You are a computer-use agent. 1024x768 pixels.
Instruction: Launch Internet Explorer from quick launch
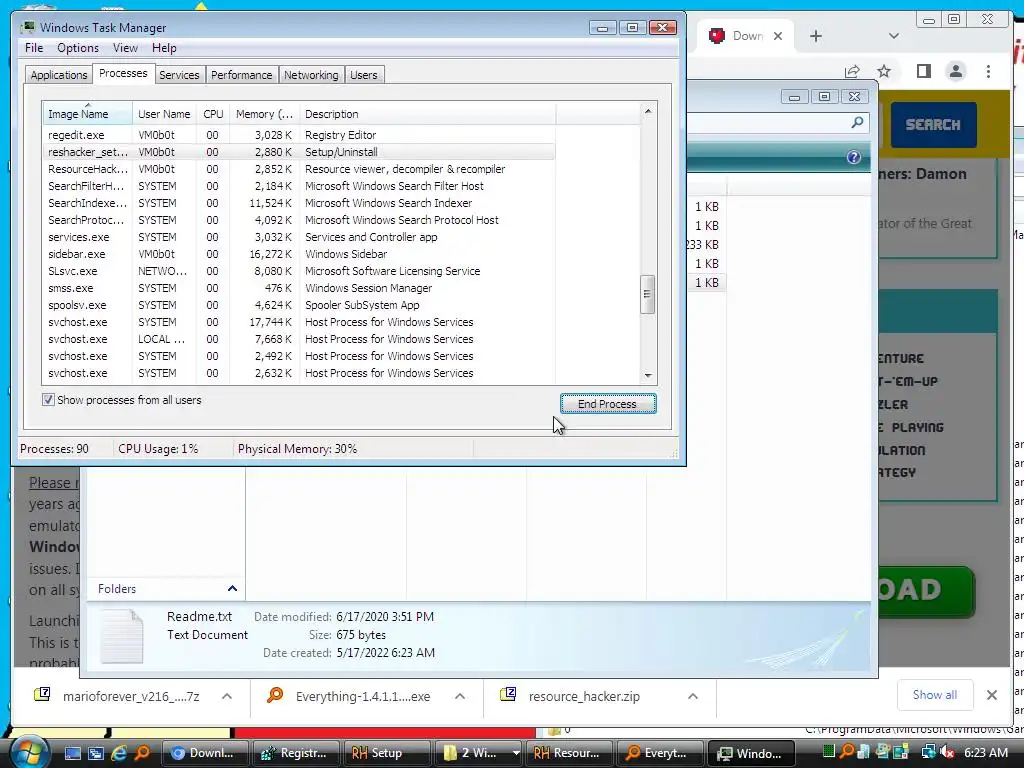(x=120, y=753)
